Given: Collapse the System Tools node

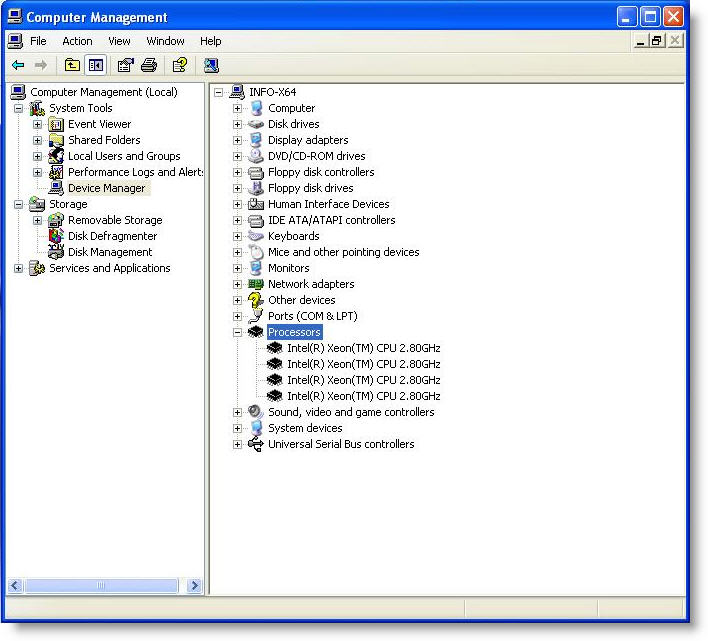Looking at the screenshot, I should [19, 108].
